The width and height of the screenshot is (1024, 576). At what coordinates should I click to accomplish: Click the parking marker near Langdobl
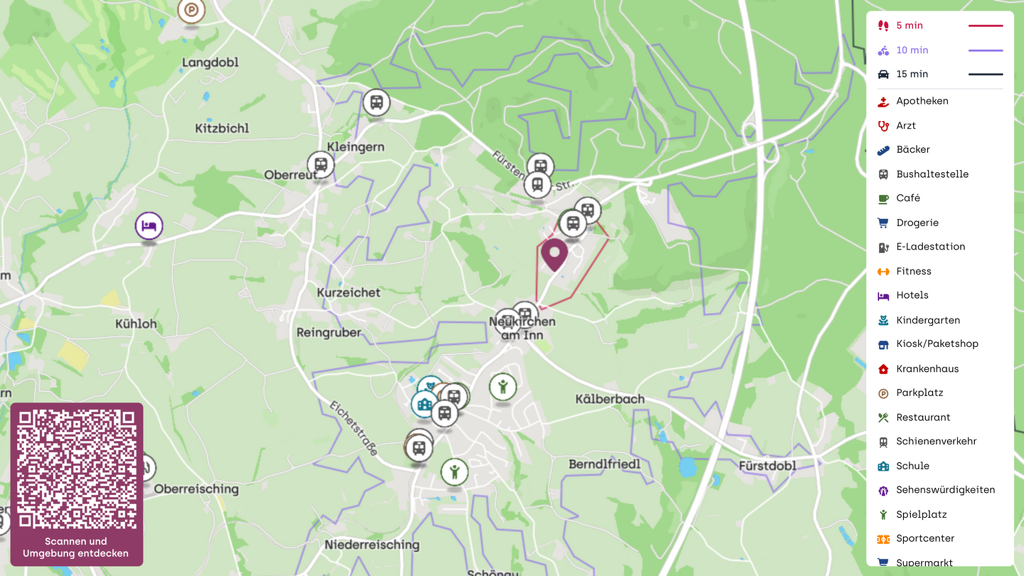tap(191, 10)
